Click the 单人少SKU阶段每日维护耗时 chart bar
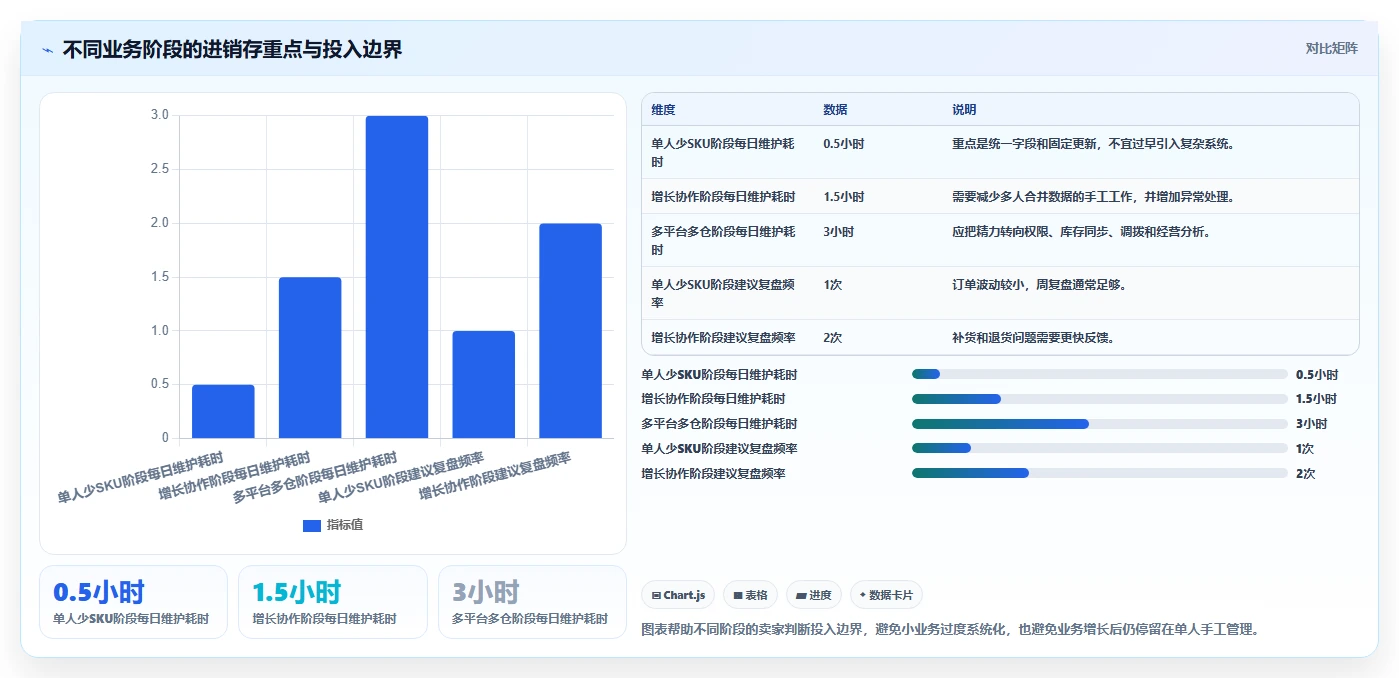Viewport: 1399px width, 678px height. click(x=223, y=411)
